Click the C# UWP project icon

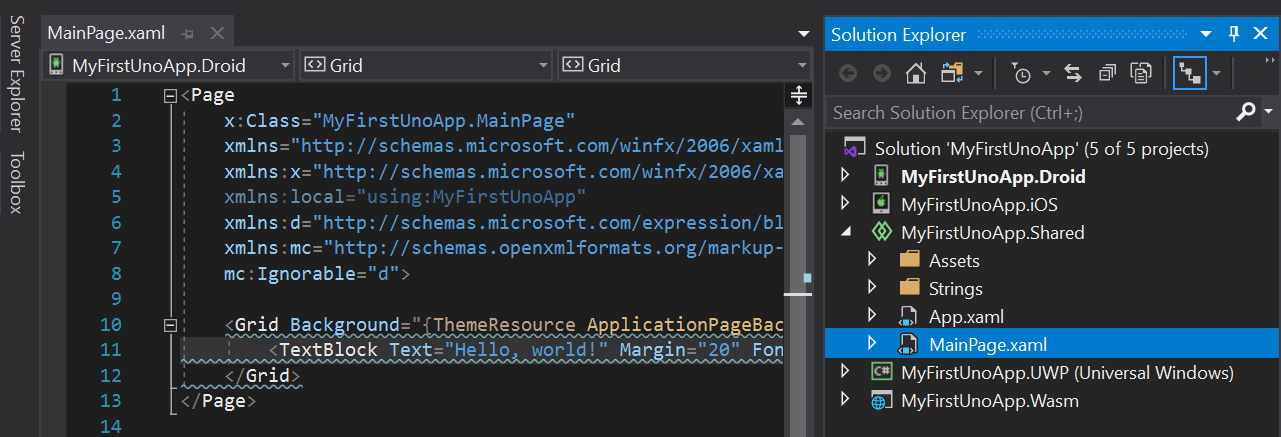click(x=881, y=372)
